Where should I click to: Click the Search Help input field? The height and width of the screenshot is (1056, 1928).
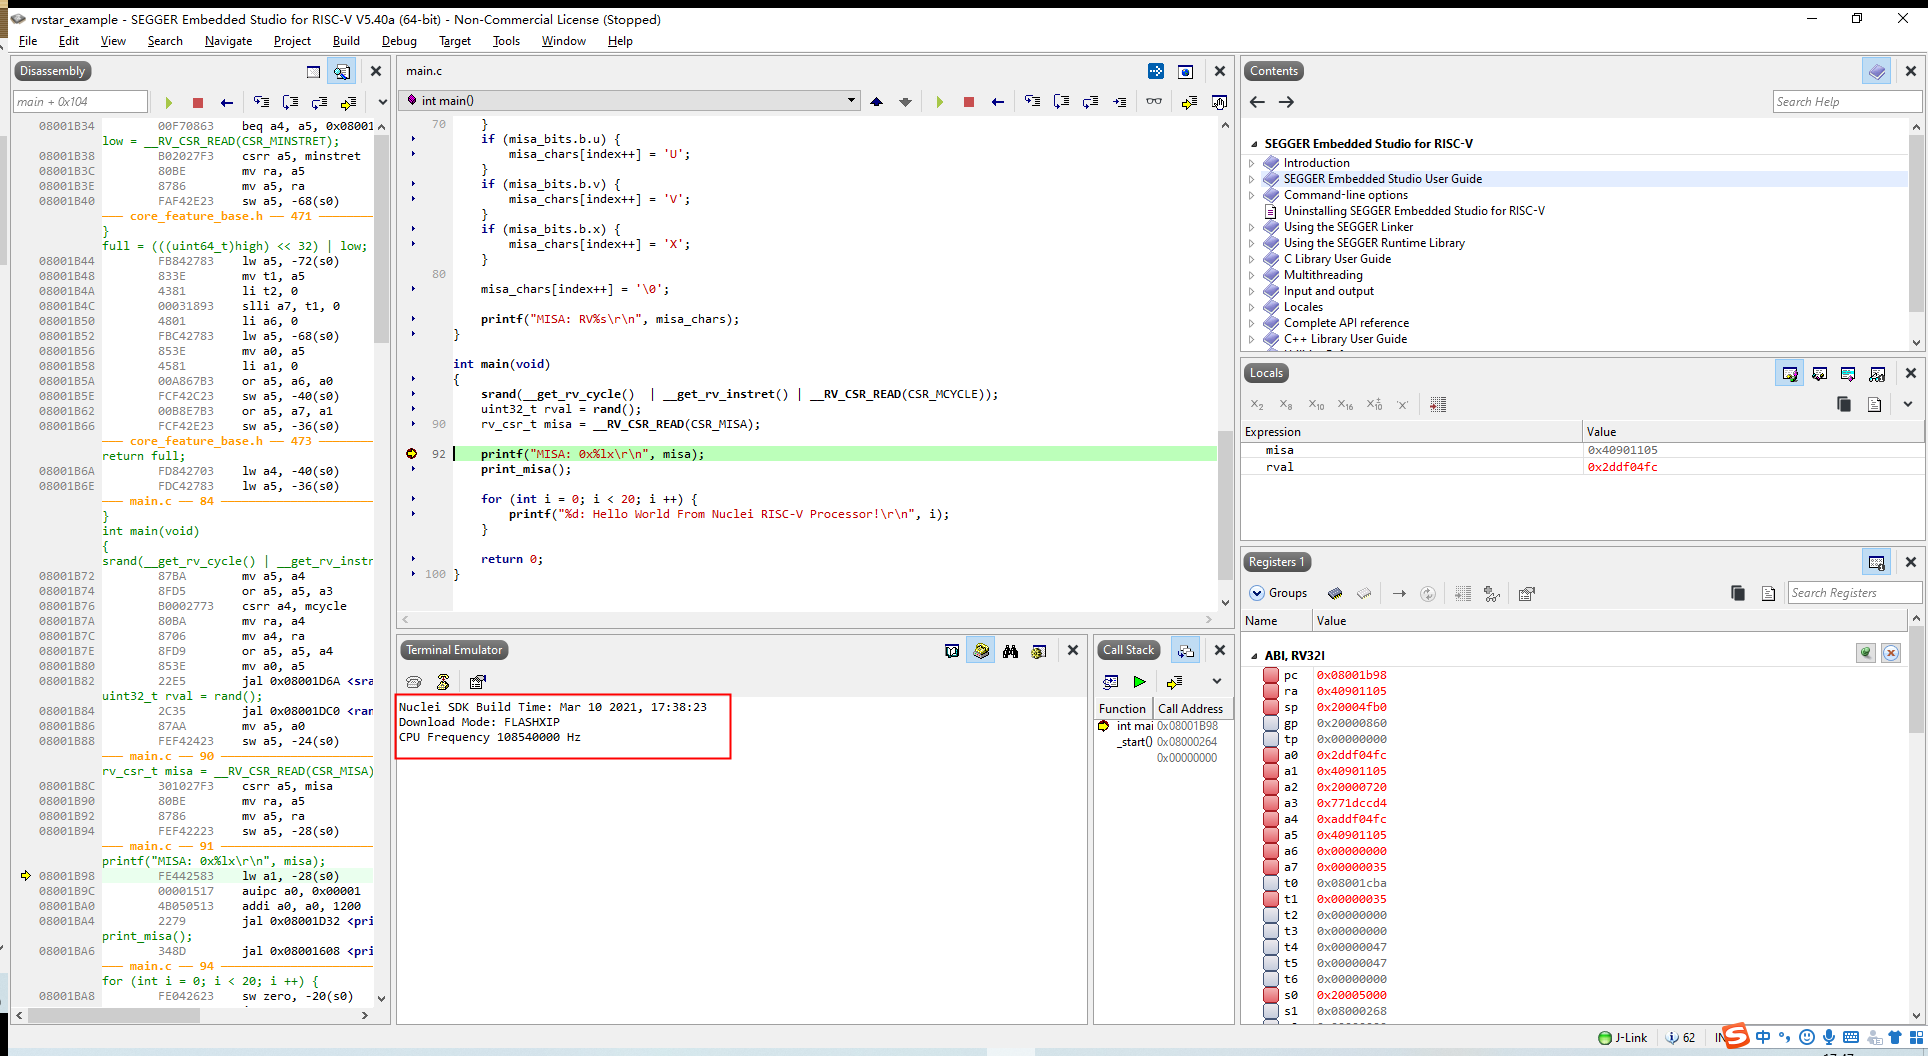1846,102
